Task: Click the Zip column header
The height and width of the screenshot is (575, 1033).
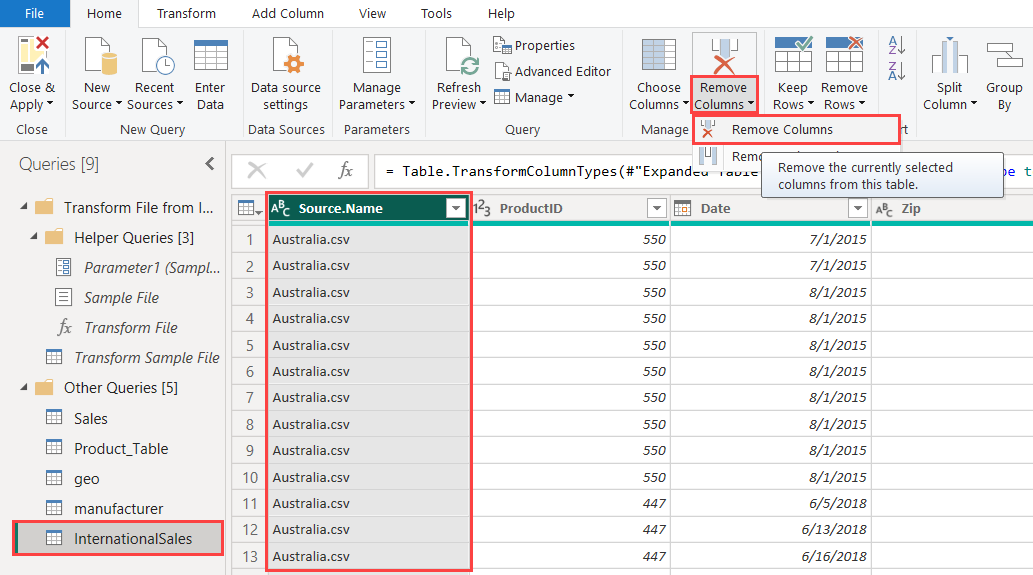Action: click(x=952, y=209)
